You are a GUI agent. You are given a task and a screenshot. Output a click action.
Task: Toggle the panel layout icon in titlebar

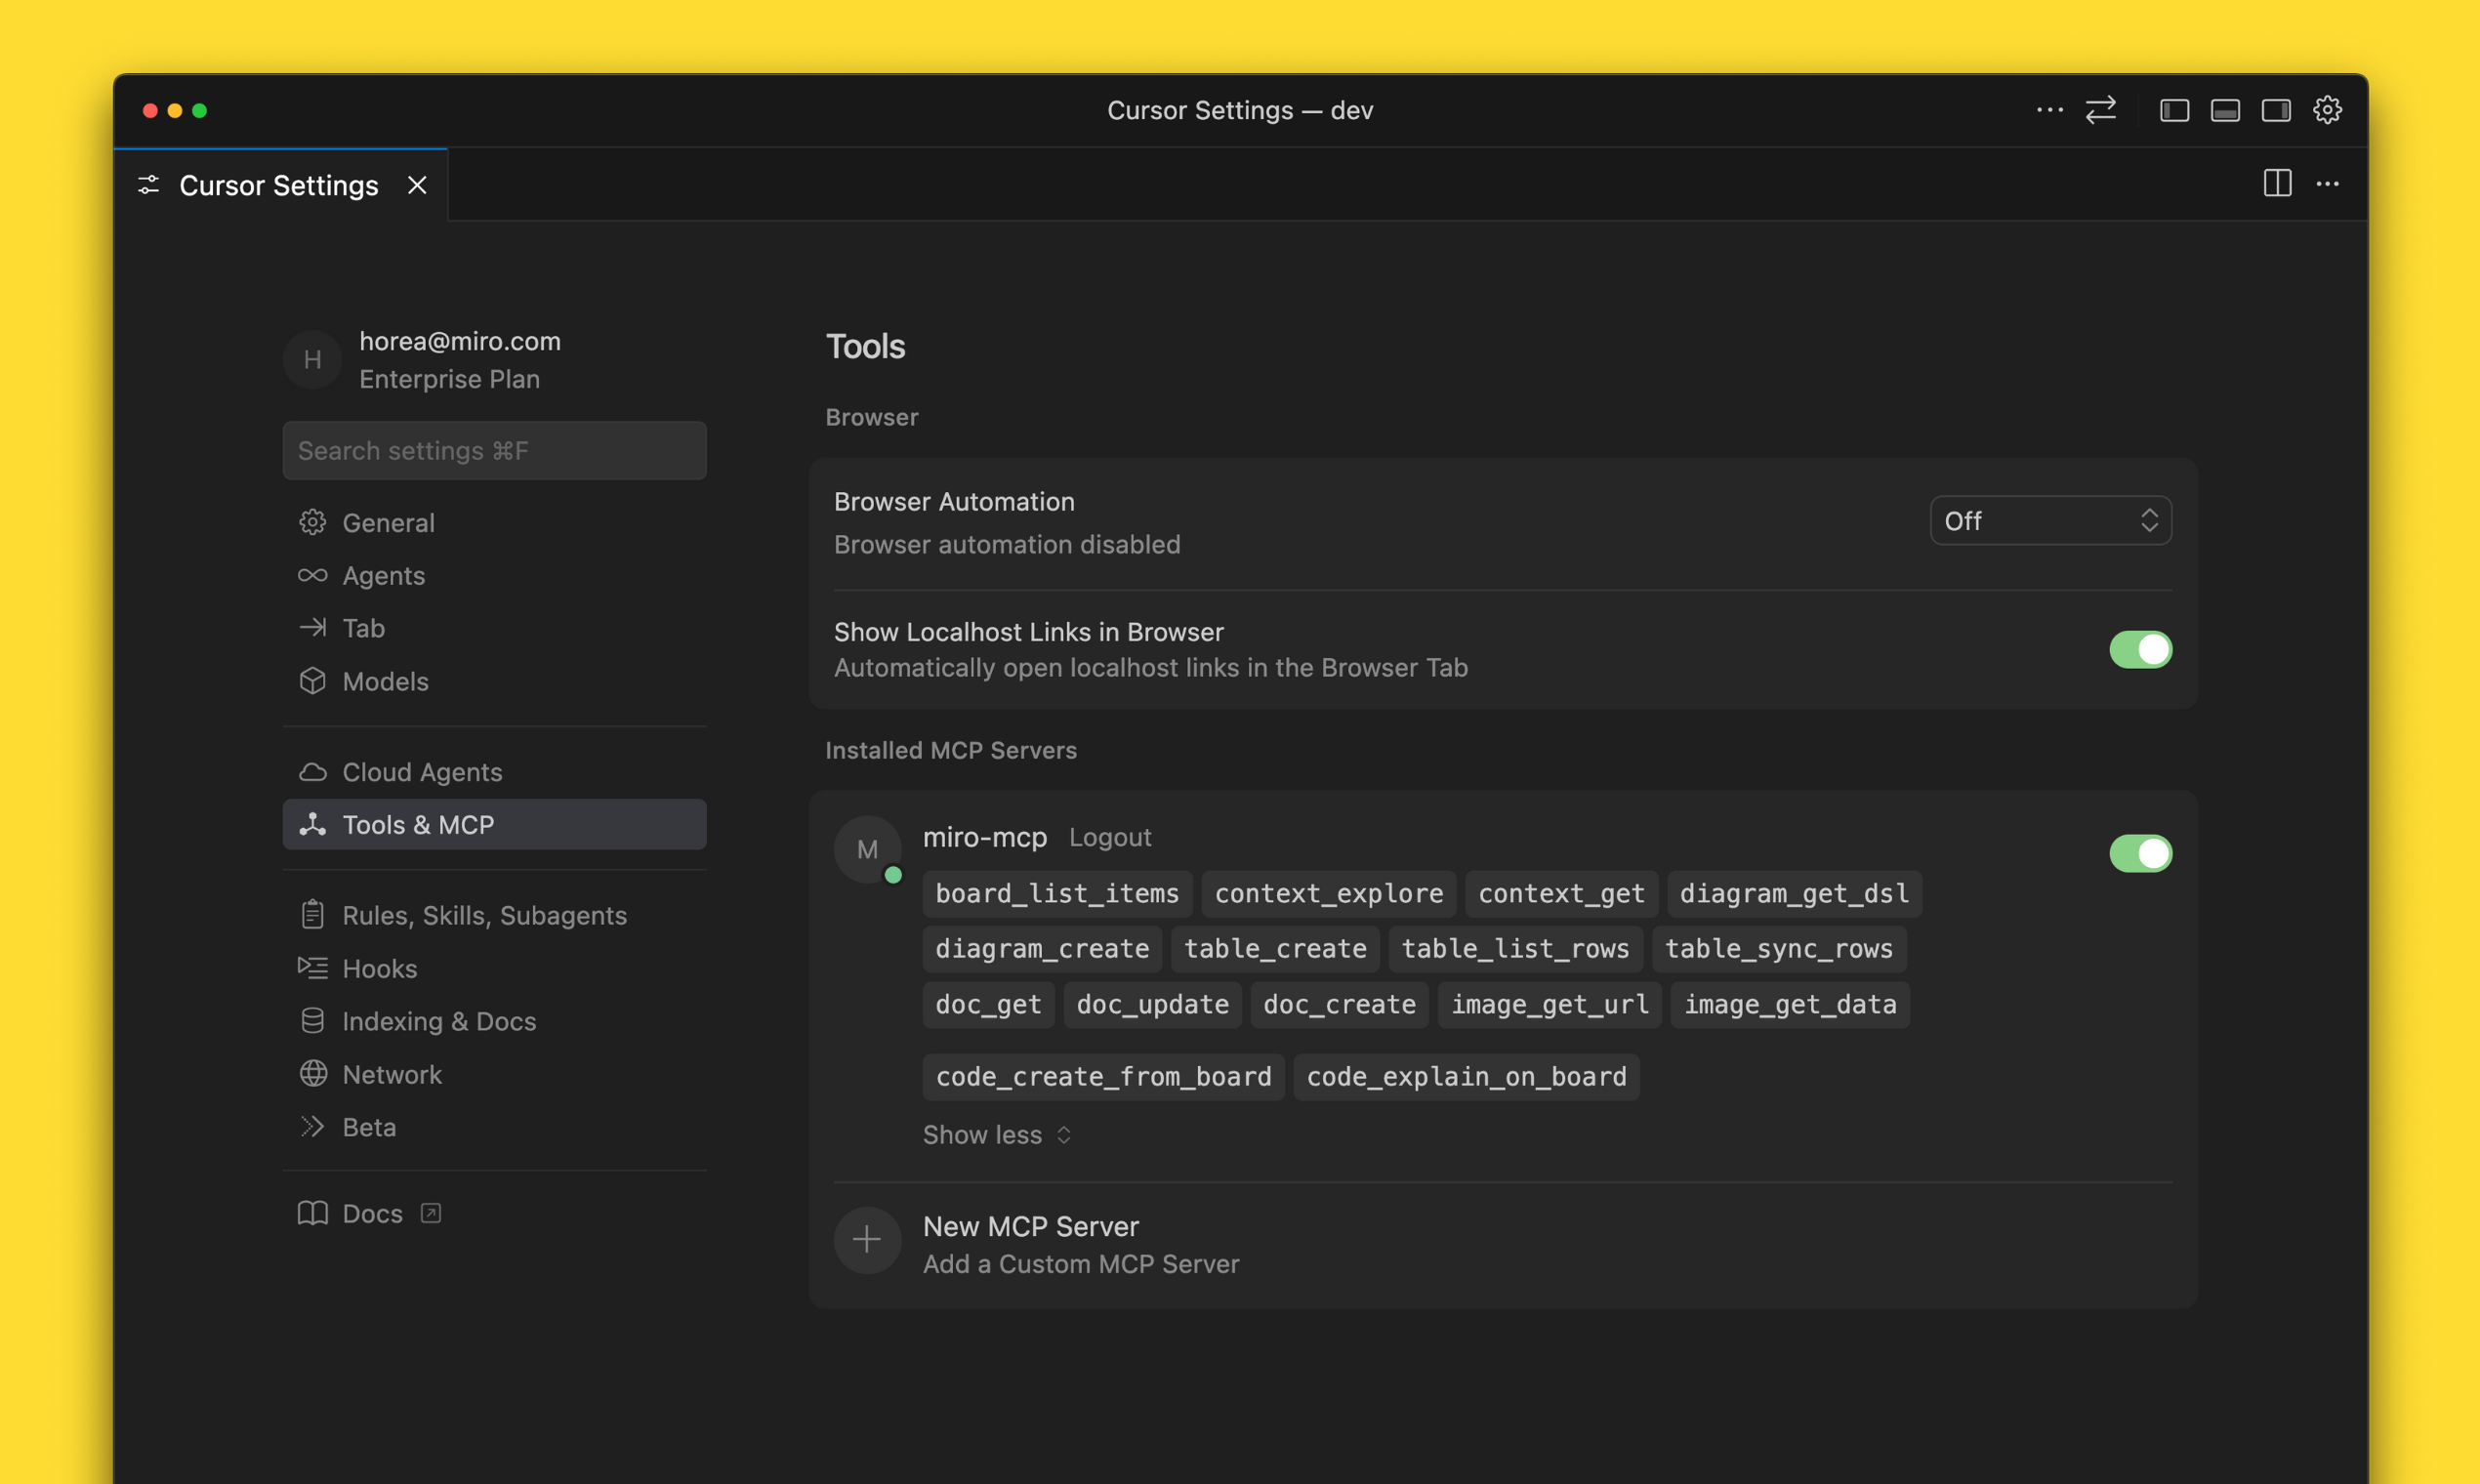tap(2225, 110)
